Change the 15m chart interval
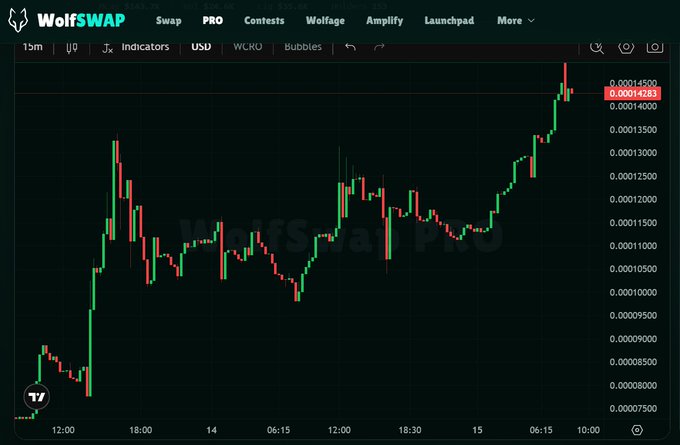Viewport: 680px width, 445px height. (33, 47)
